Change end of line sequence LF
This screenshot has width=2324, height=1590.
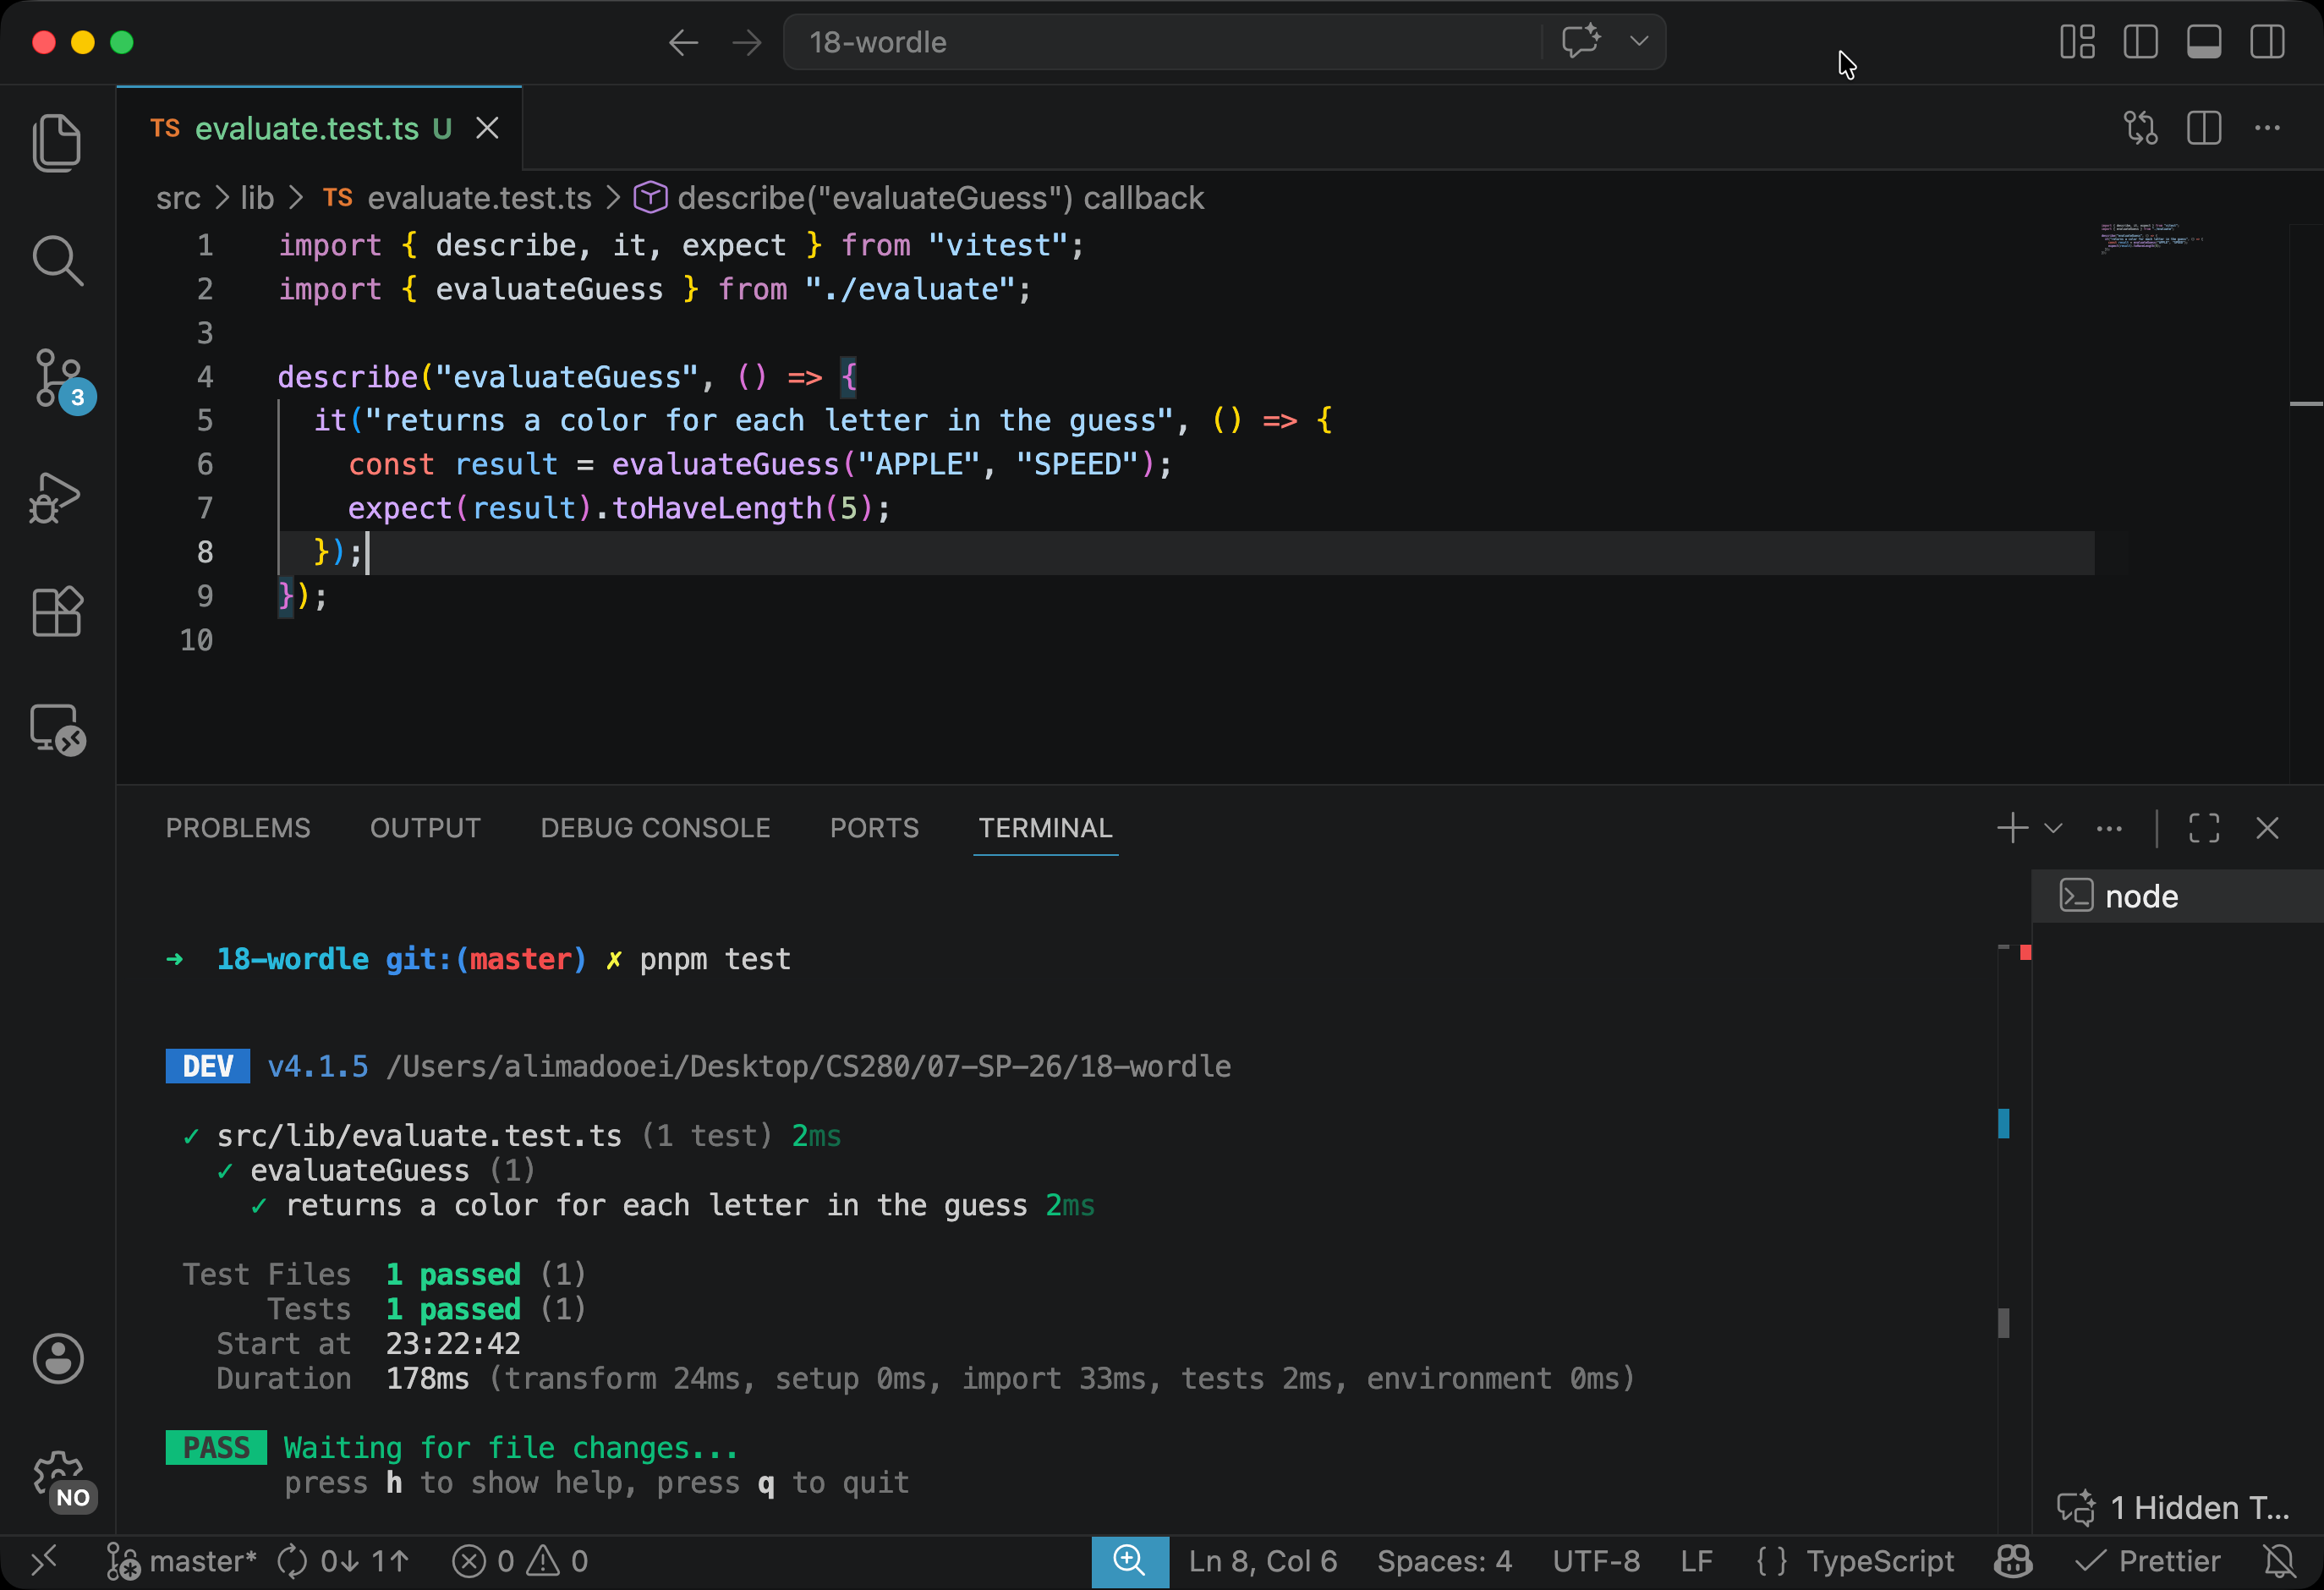[x=1696, y=1561]
